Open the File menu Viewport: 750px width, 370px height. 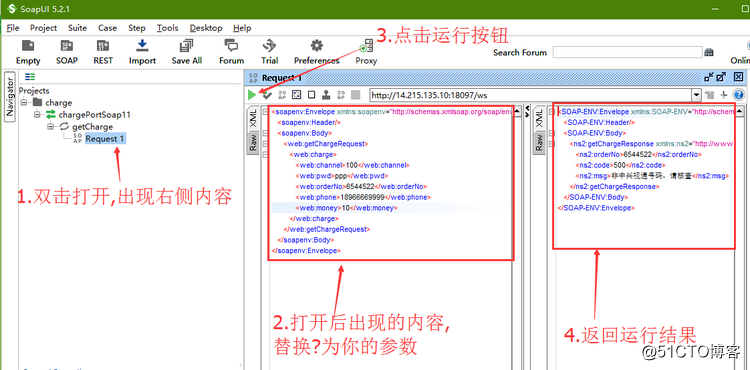[x=13, y=28]
